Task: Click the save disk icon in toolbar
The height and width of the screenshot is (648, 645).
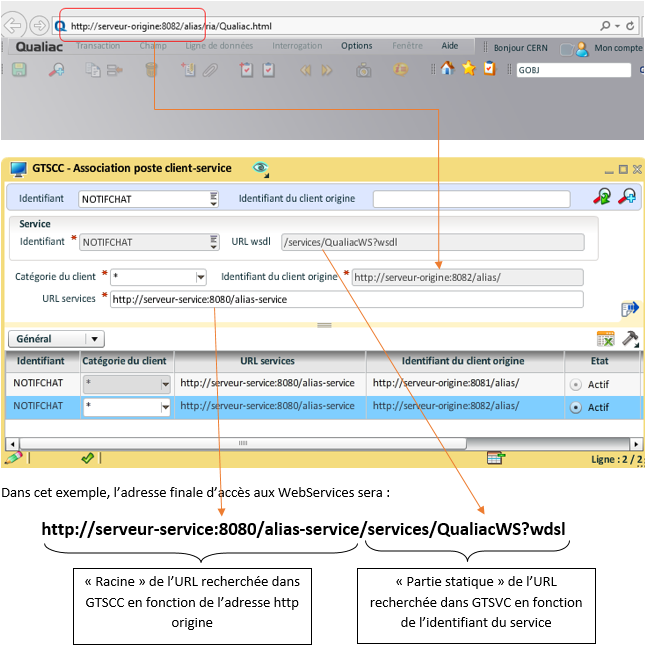Action: coord(19,69)
